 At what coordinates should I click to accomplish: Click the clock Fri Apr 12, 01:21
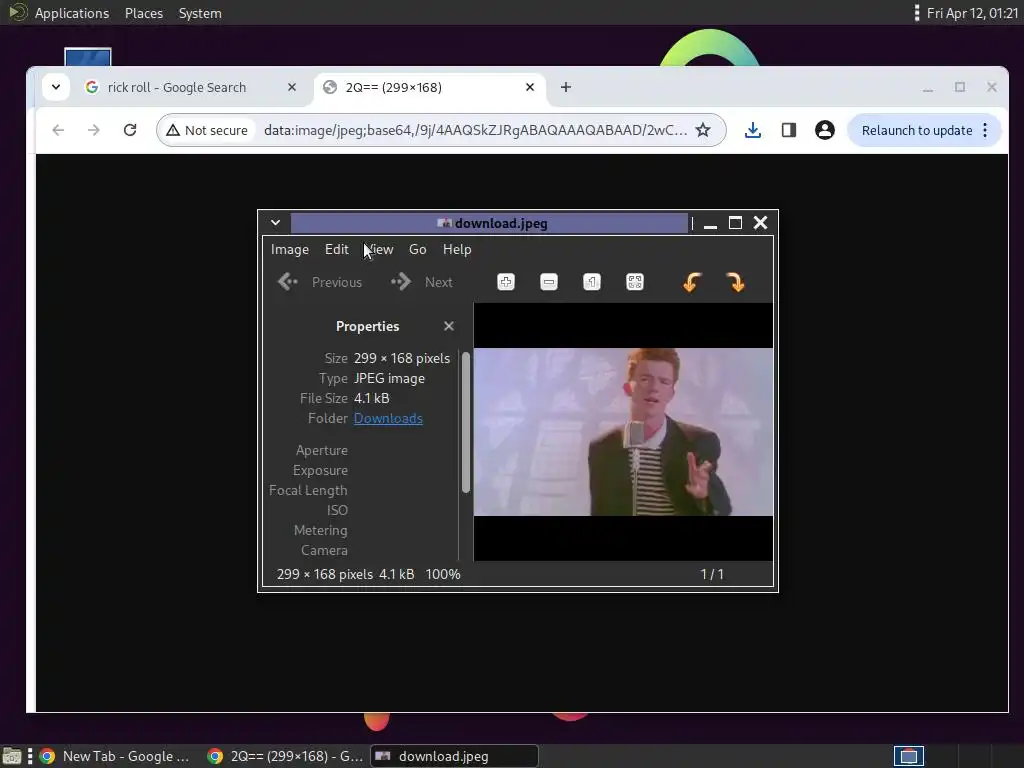[972, 13]
